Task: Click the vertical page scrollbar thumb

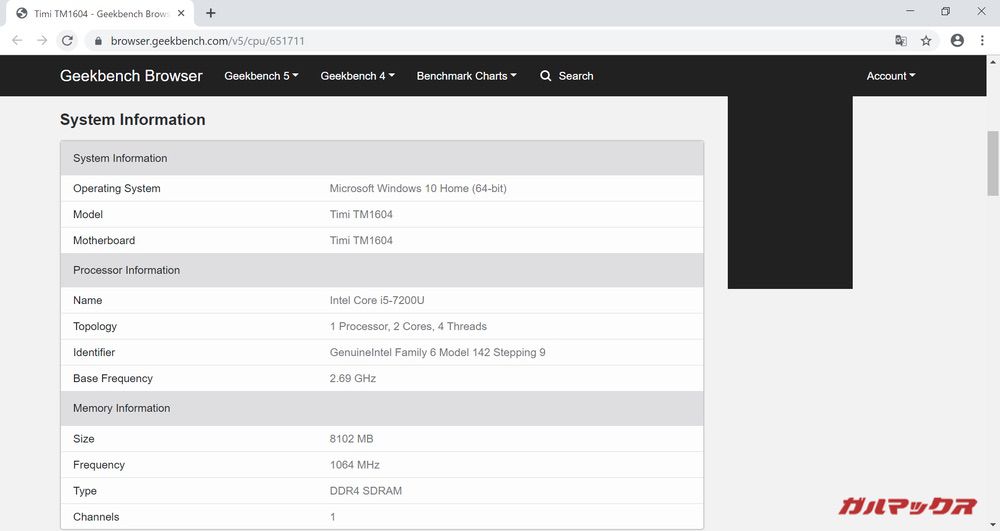Action: tap(992, 163)
